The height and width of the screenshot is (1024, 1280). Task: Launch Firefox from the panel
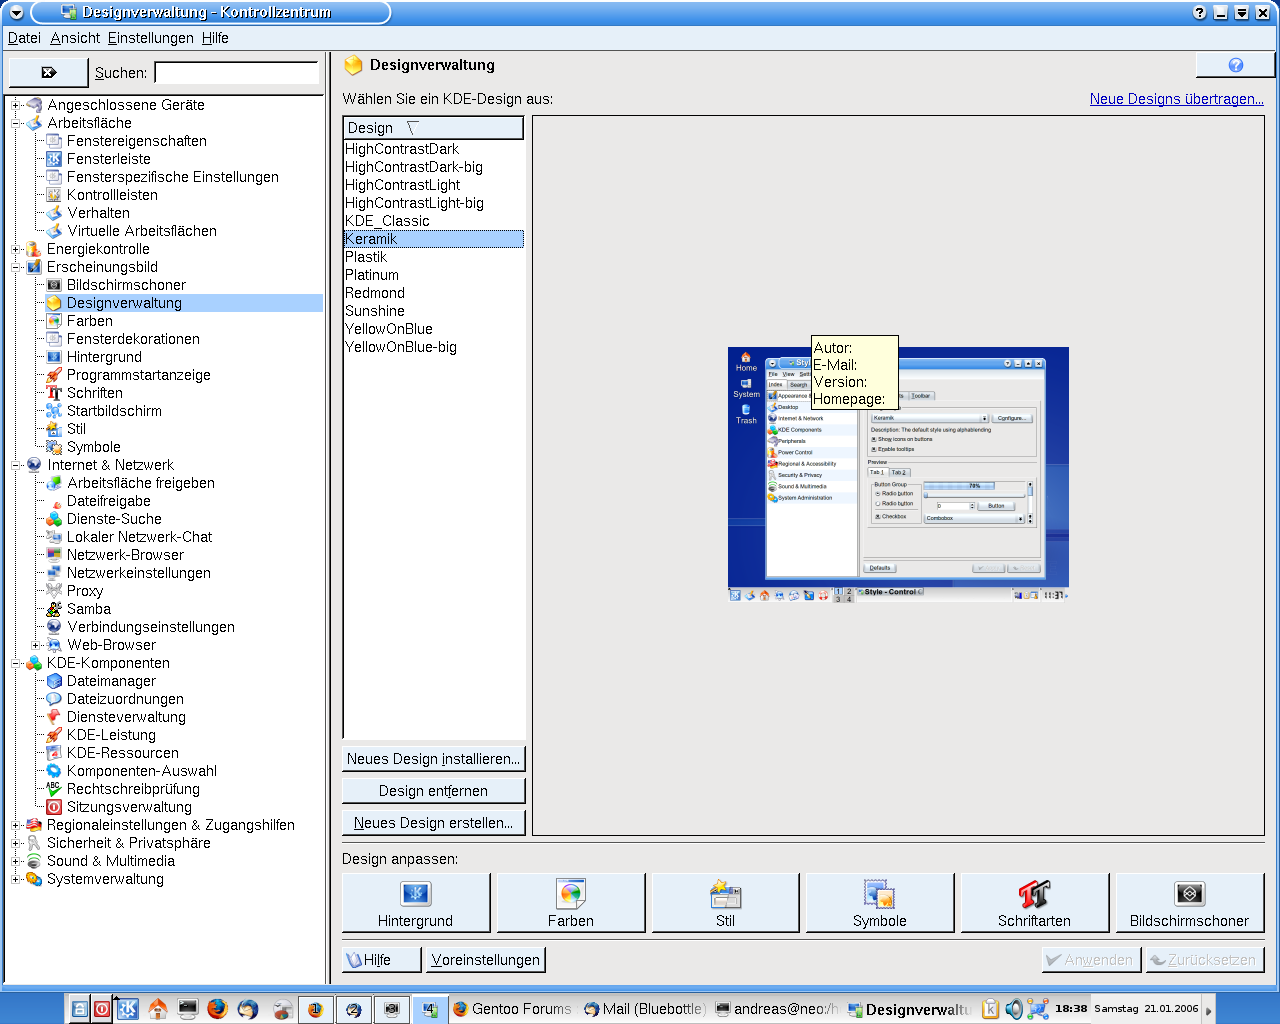coord(217,1009)
